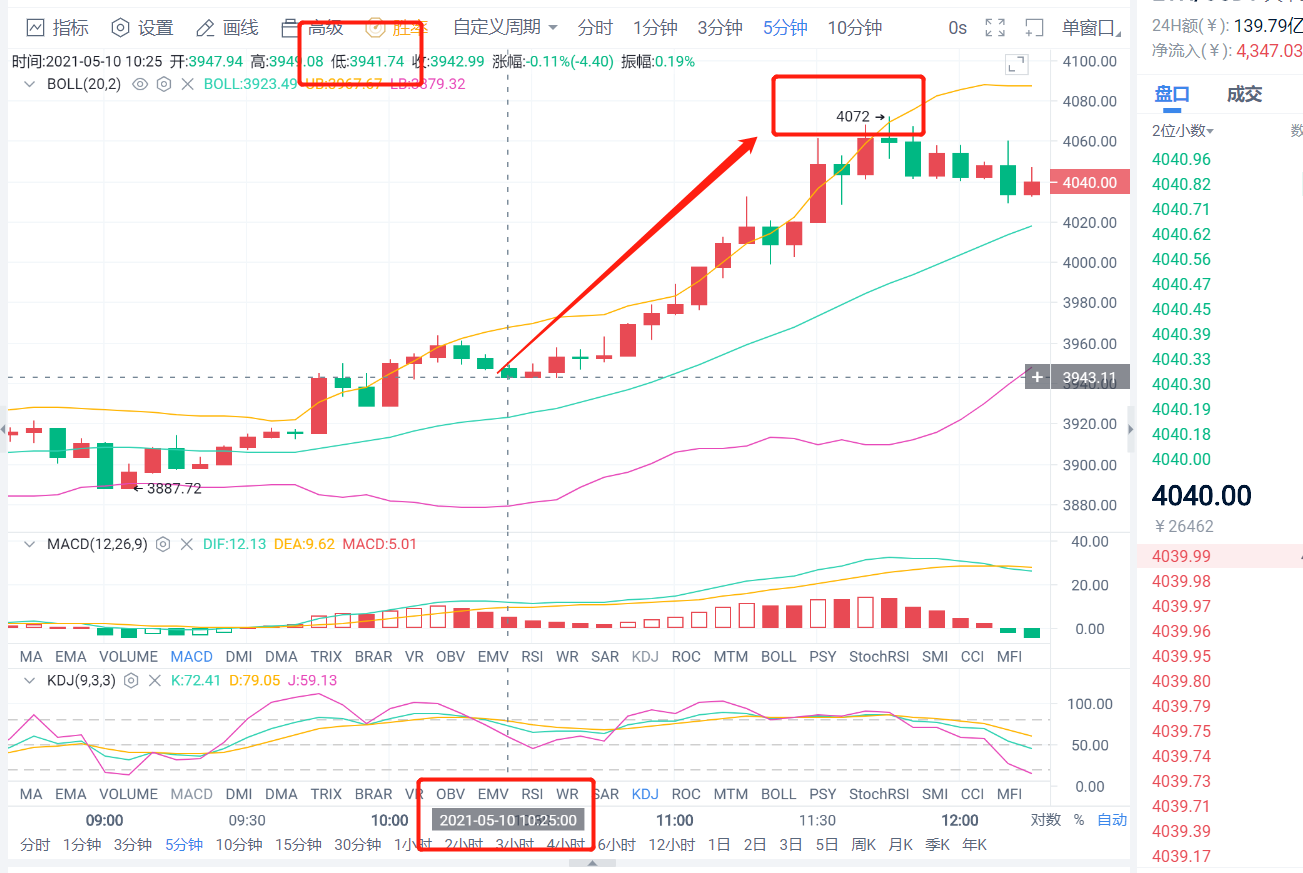Expand the 2位小数 decimal precision dropdown
The width and height of the screenshot is (1303, 873).
tap(1183, 131)
